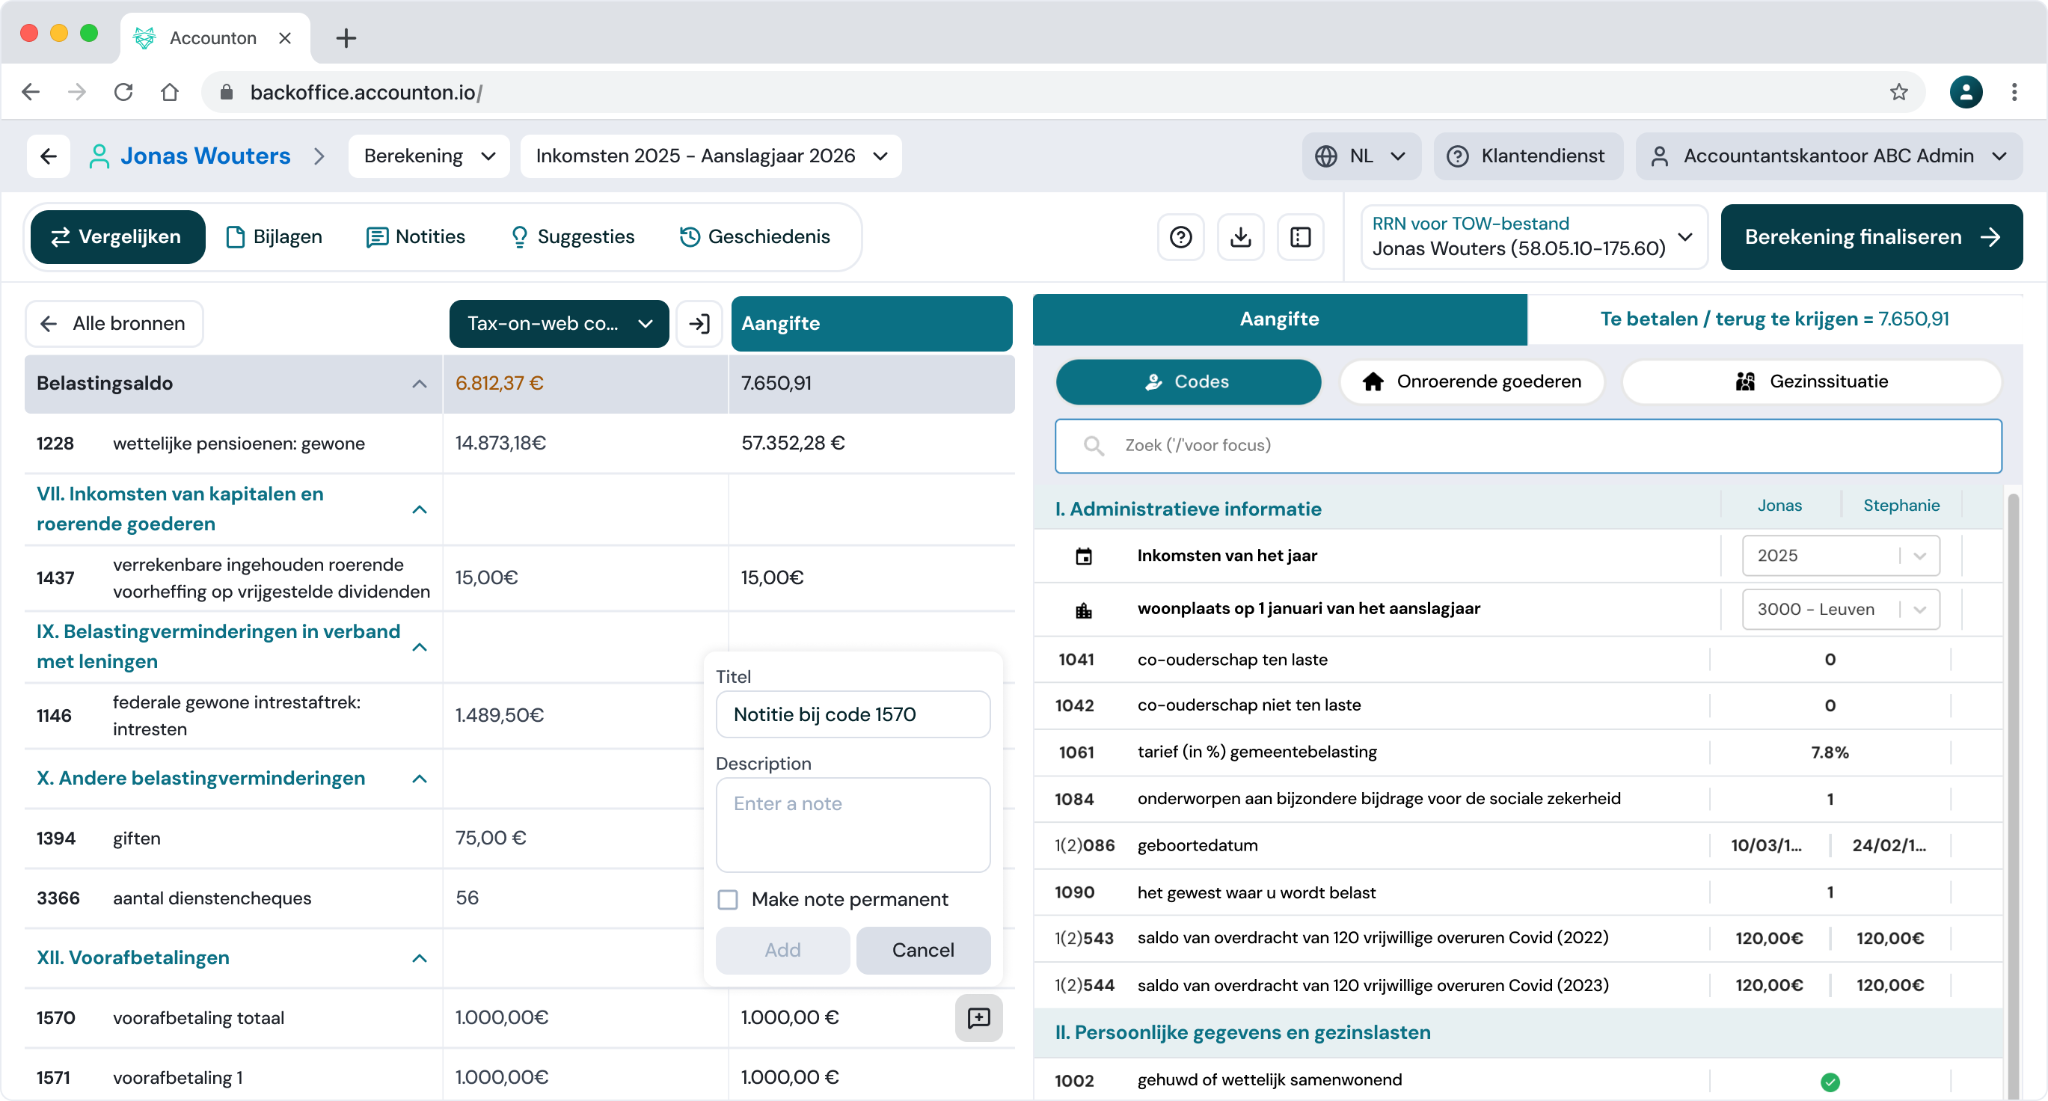
Task: Focus the Zoek codes search field
Action: tap(1528, 446)
